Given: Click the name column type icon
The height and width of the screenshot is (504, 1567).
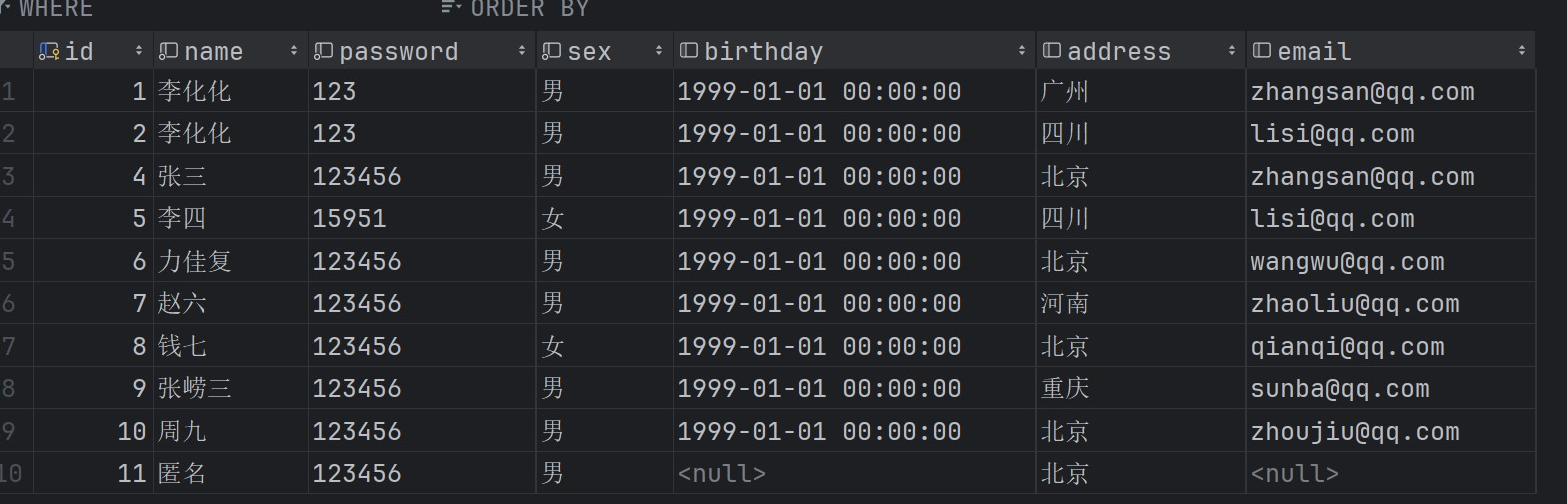Looking at the screenshot, I should pos(169,51).
